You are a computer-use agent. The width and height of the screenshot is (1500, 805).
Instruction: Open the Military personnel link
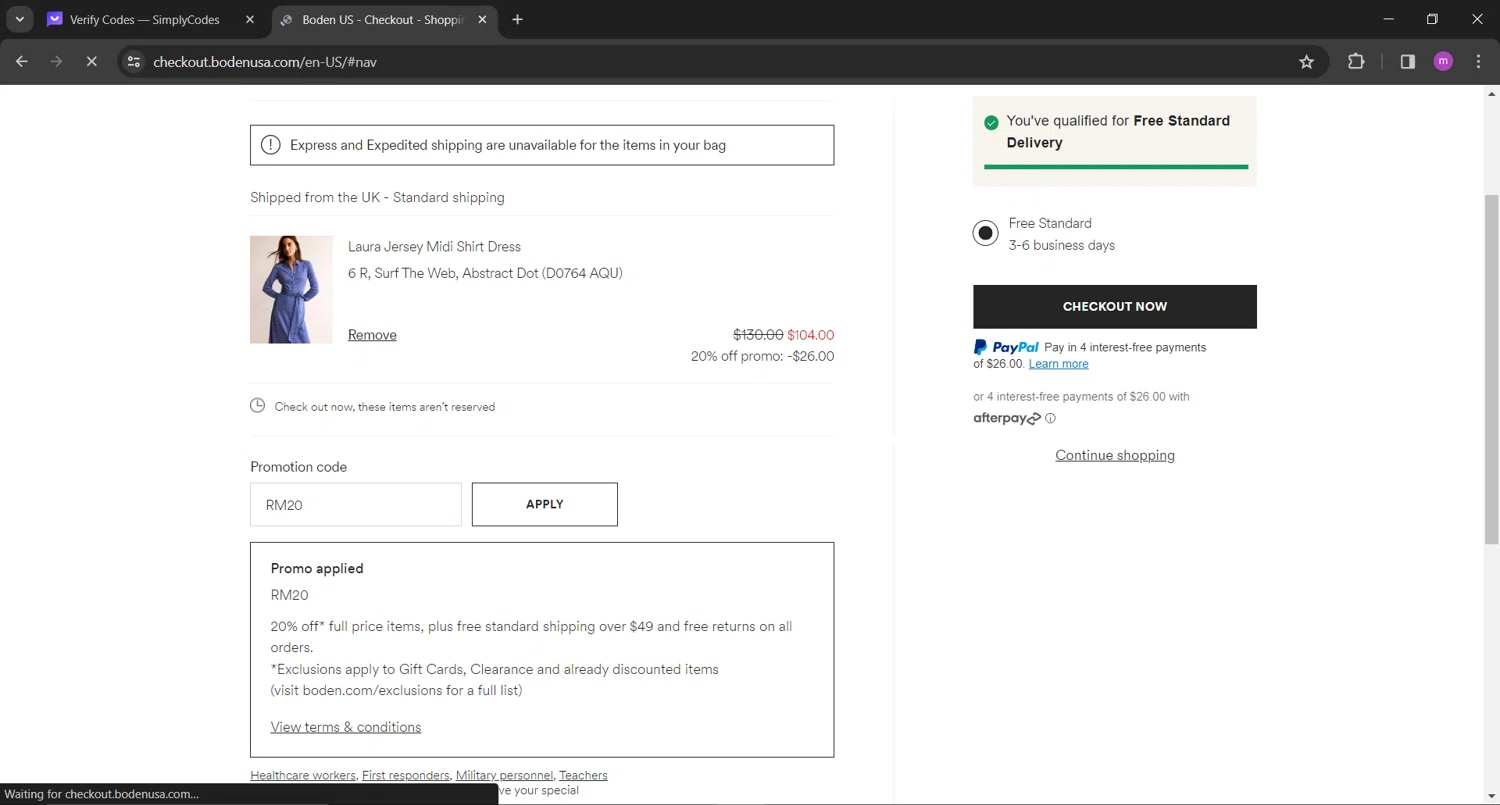point(504,775)
